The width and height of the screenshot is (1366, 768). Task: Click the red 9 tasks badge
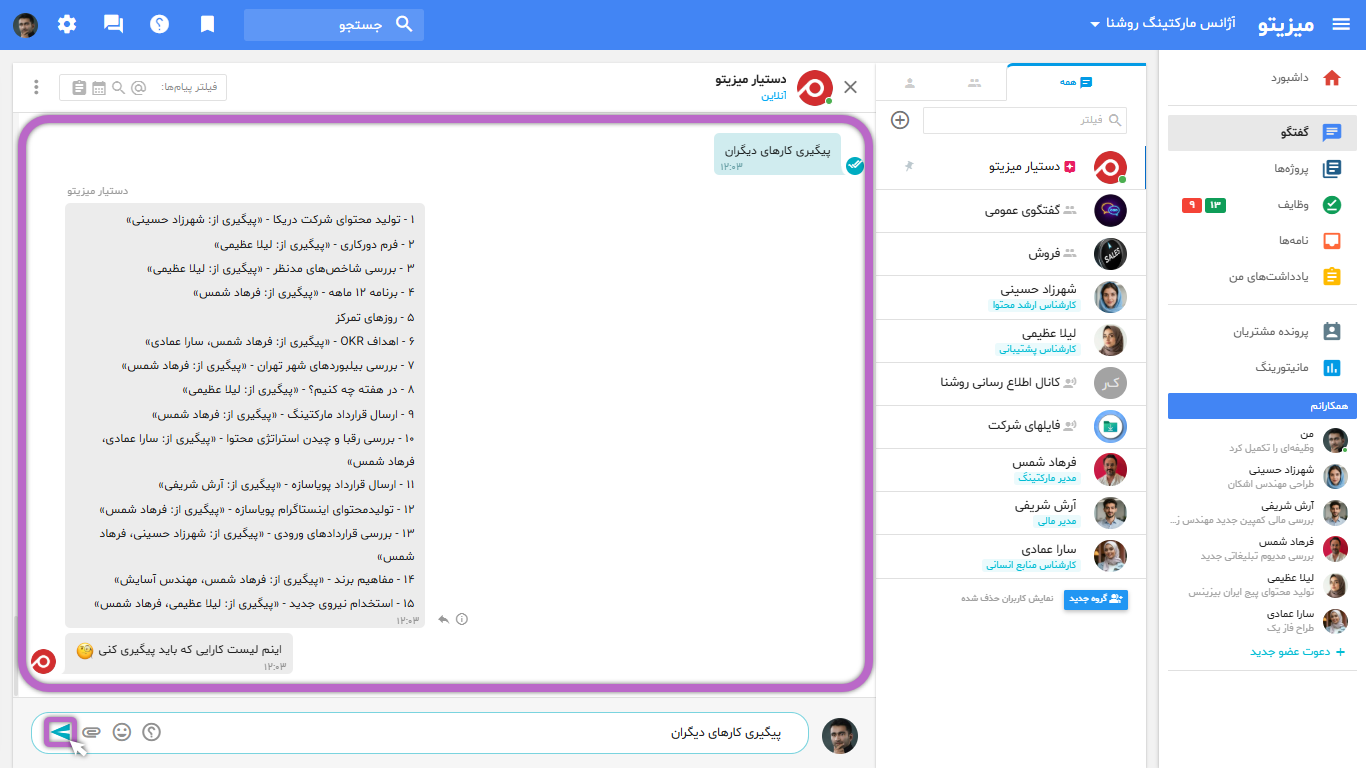click(x=1191, y=206)
